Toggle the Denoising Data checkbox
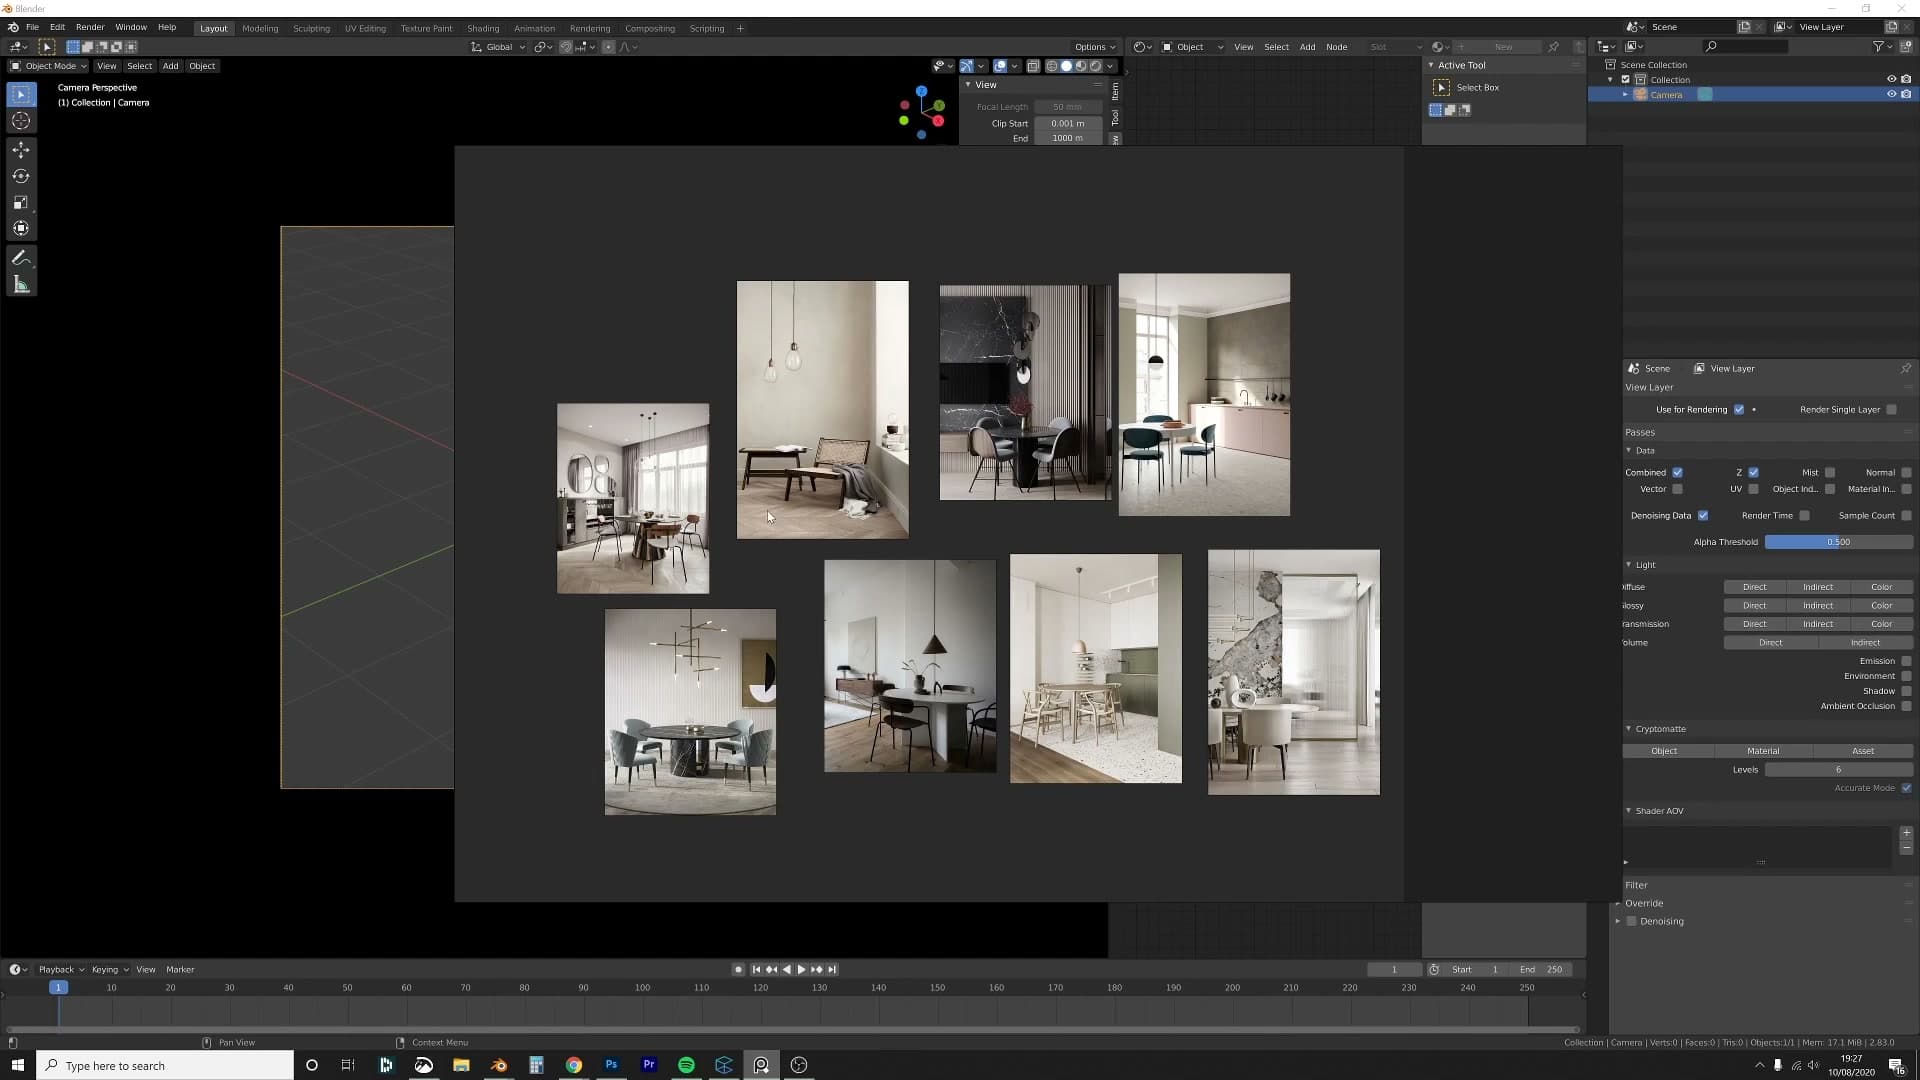1920x1080 pixels. (x=1703, y=516)
